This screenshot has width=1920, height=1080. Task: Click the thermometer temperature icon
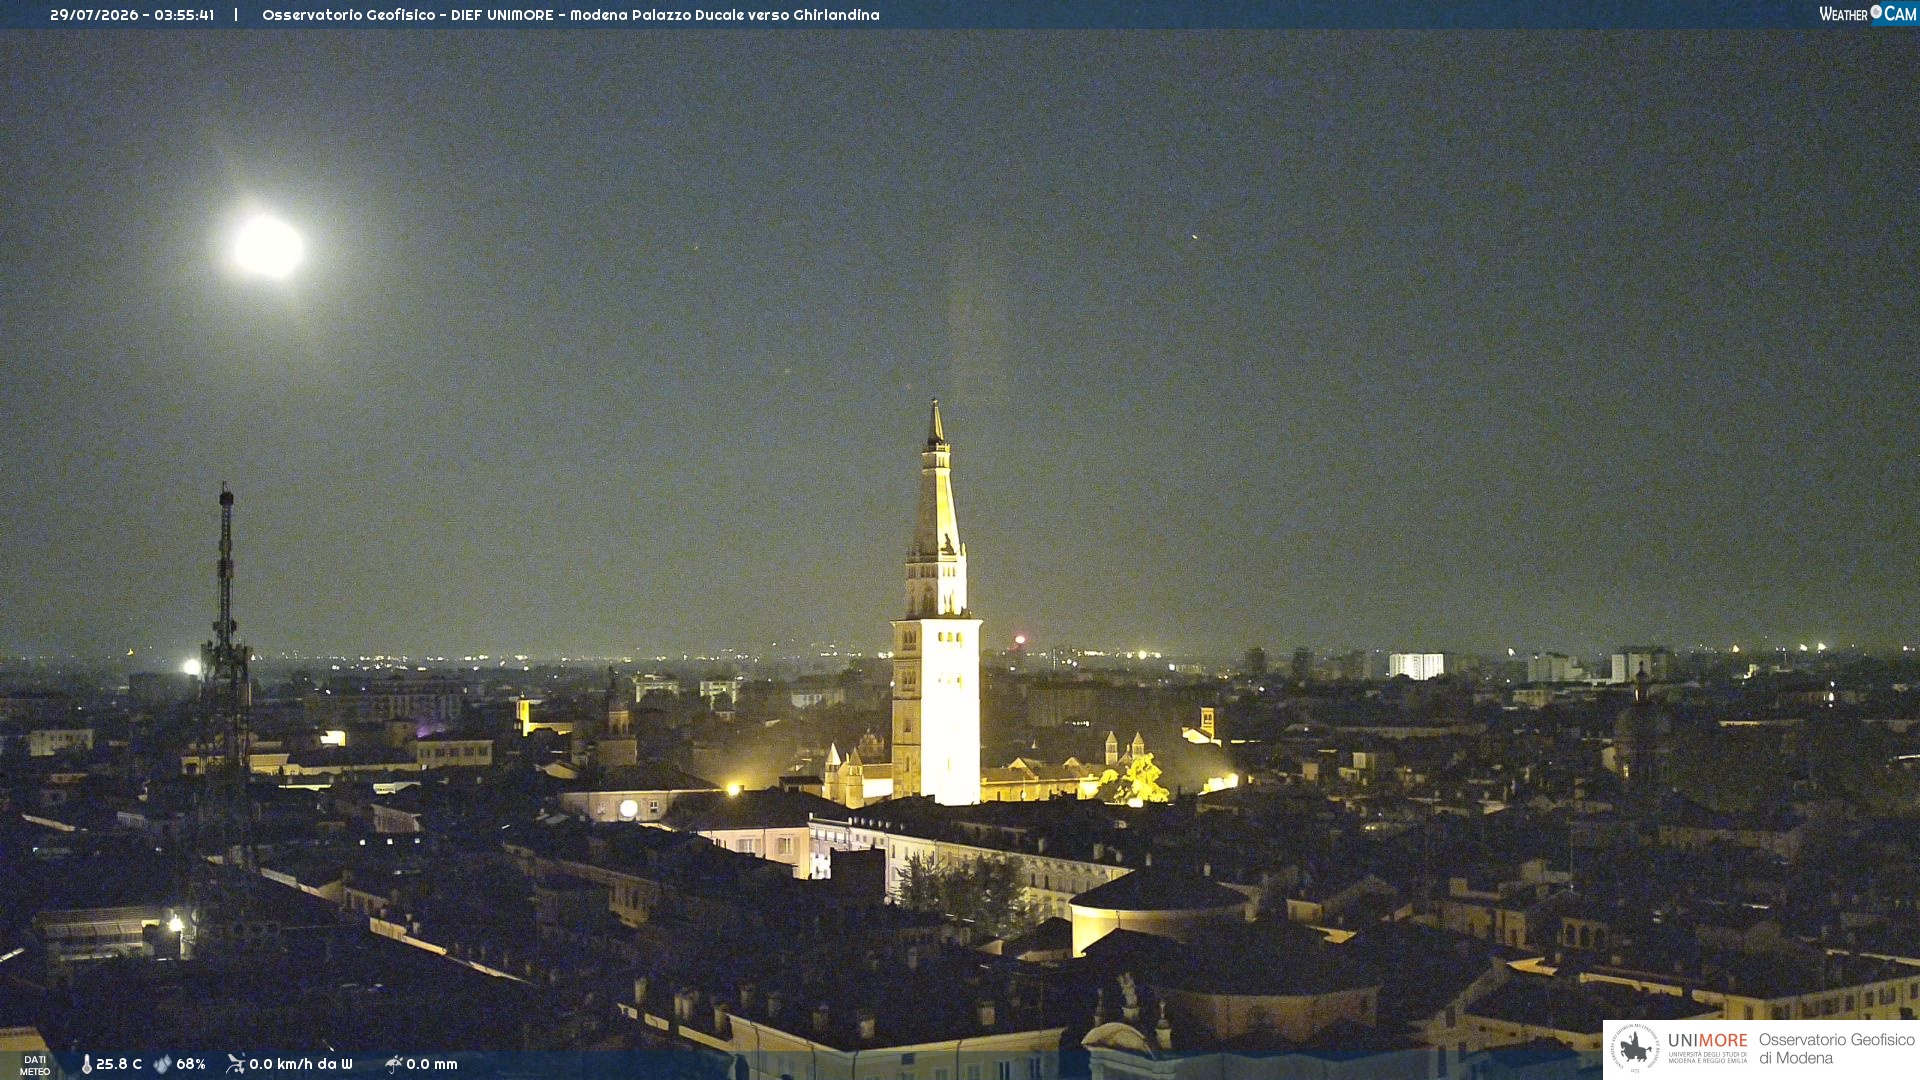point(87,1064)
